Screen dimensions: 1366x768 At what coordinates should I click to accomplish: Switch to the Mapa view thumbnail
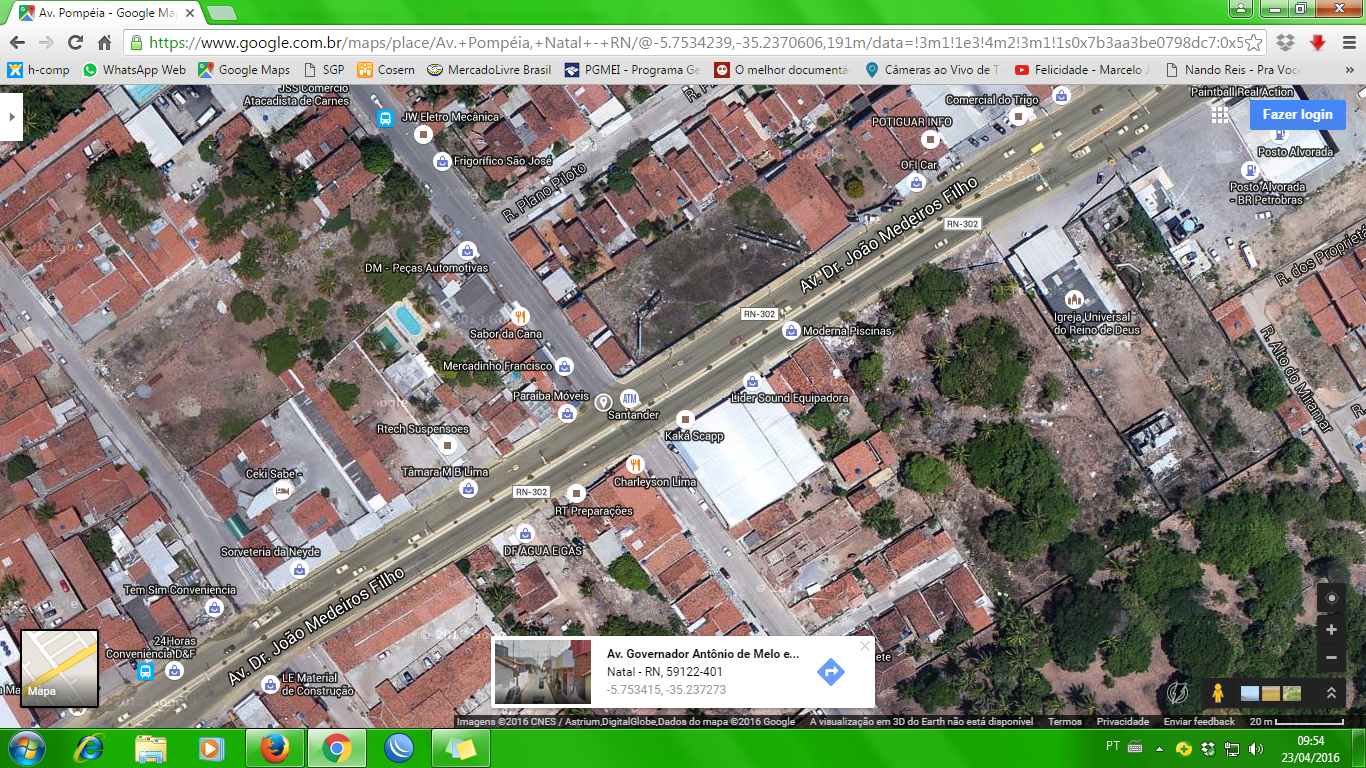coord(60,668)
